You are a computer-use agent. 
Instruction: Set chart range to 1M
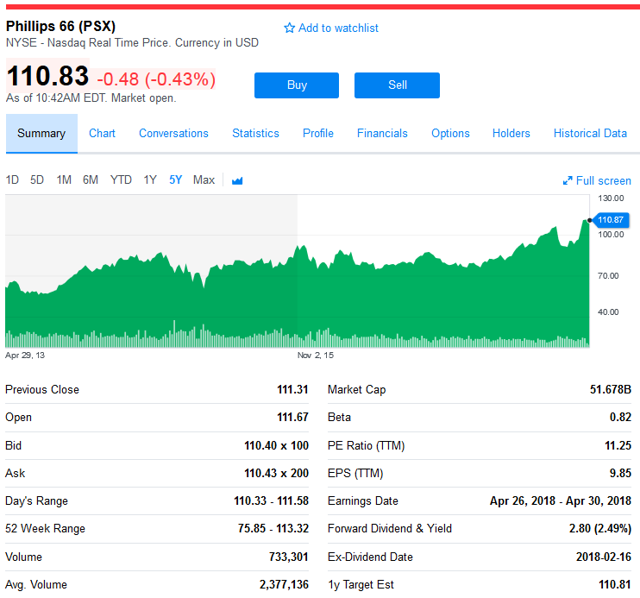point(64,180)
